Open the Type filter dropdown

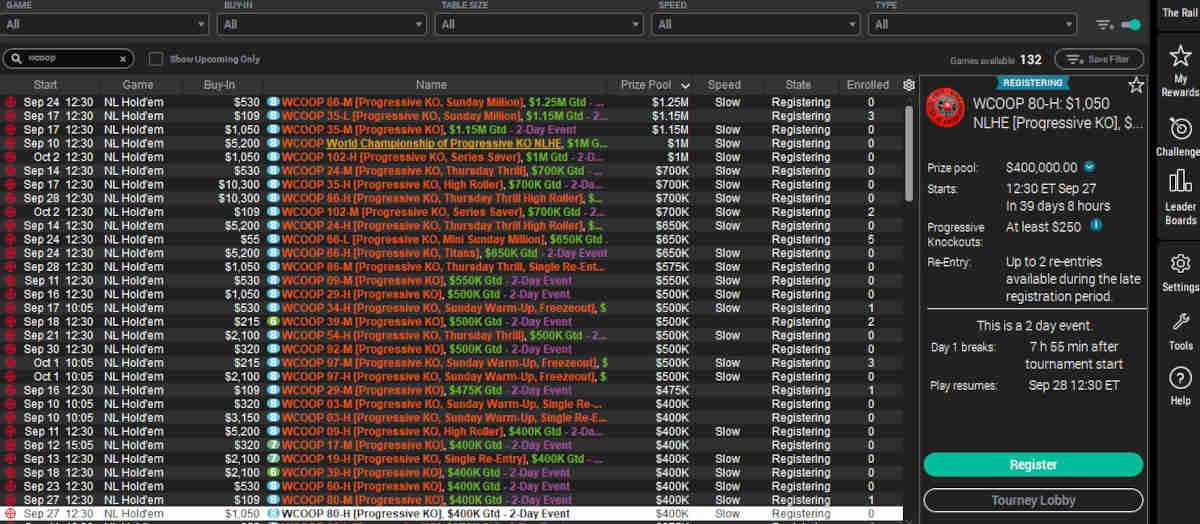tap(973, 24)
